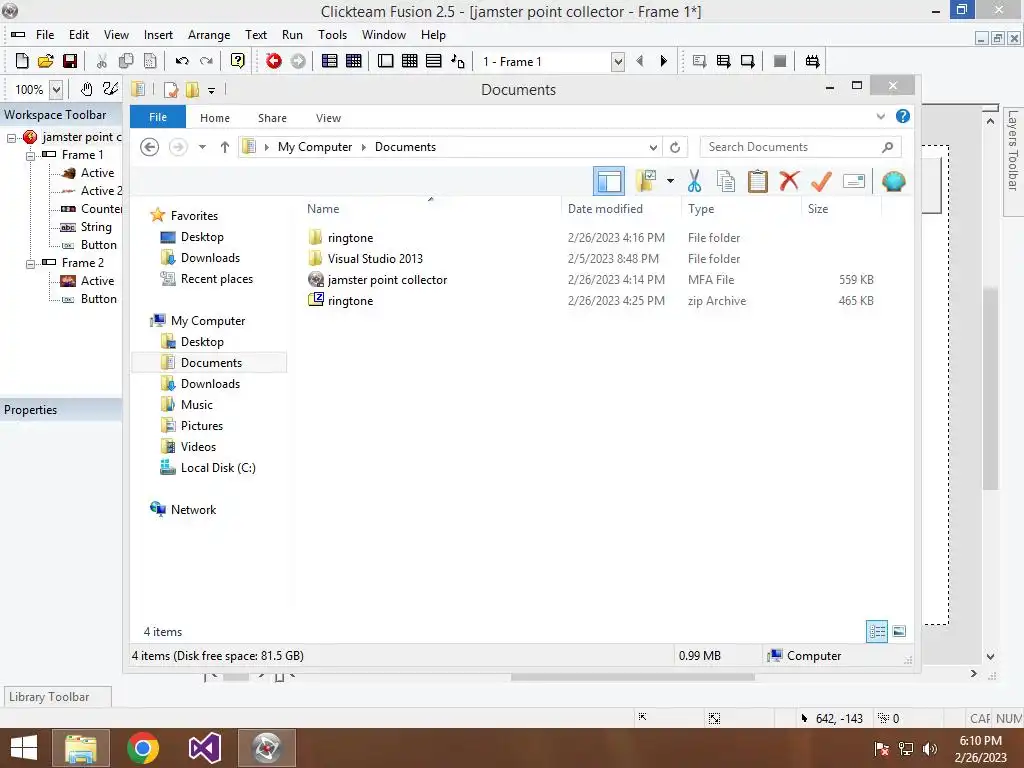Sort by the Size column header
This screenshot has height=768, width=1024.
click(818, 208)
